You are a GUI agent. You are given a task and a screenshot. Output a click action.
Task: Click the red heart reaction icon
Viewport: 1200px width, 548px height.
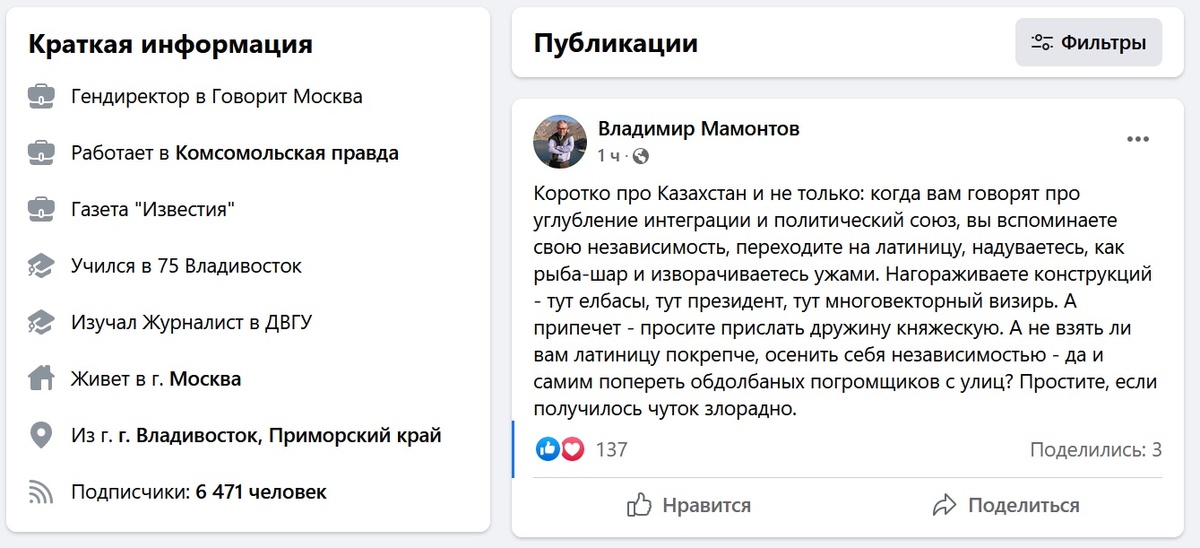coord(572,449)
